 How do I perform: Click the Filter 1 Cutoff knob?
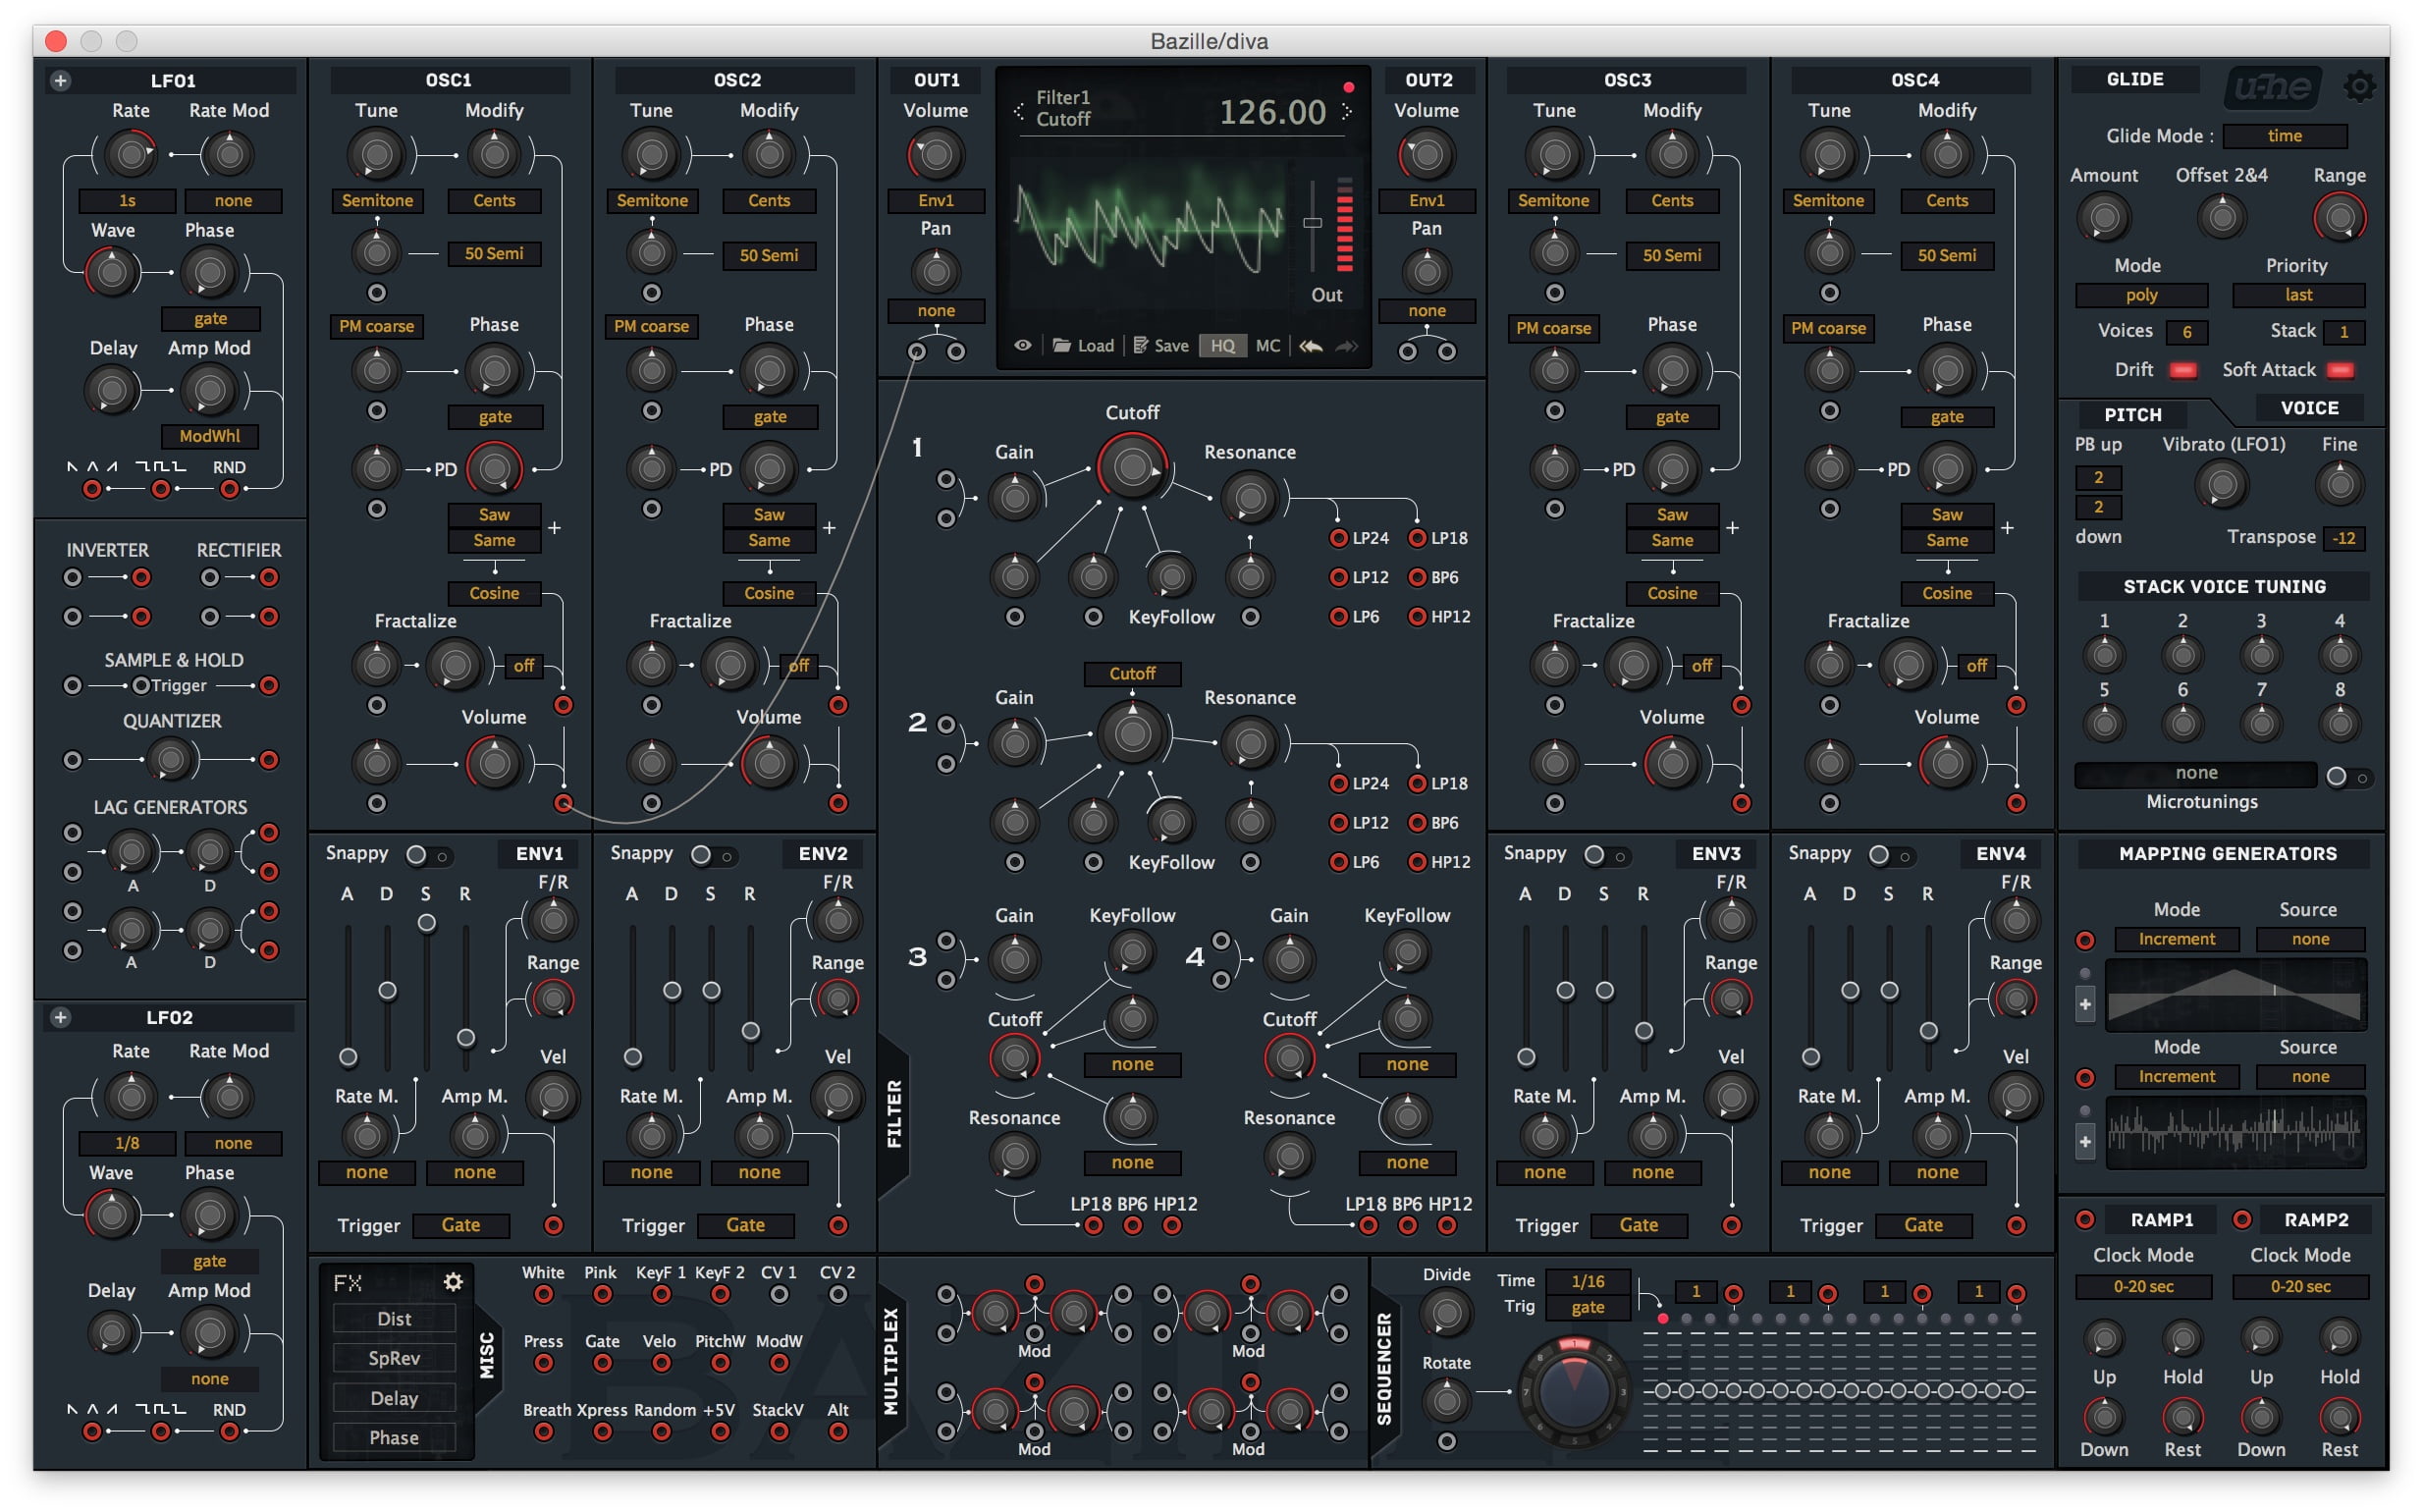coord(1132,467)
